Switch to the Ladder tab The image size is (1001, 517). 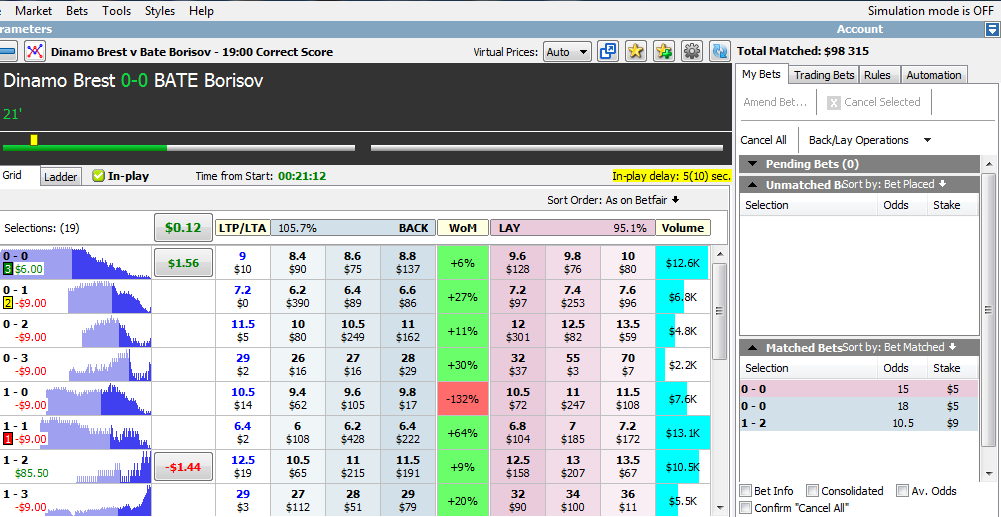coord(61,177)
